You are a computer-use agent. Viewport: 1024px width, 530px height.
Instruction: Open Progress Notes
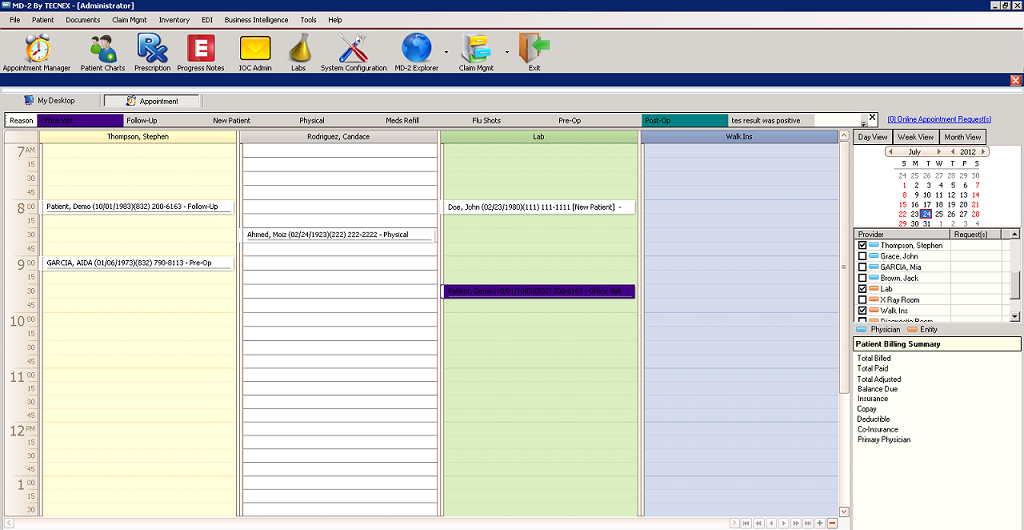point(200,53)
